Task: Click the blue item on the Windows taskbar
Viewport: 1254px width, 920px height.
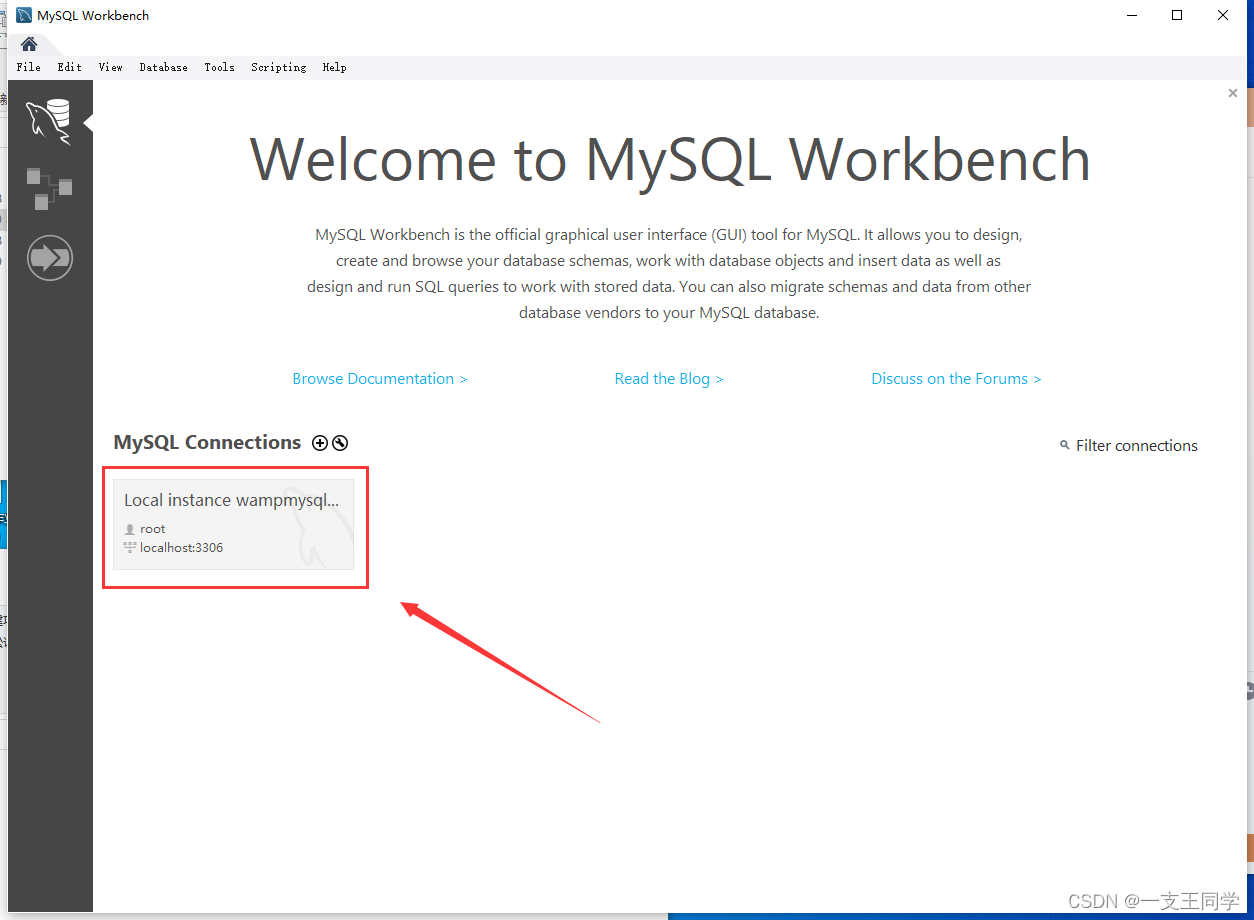Action: tap(950, 915)
